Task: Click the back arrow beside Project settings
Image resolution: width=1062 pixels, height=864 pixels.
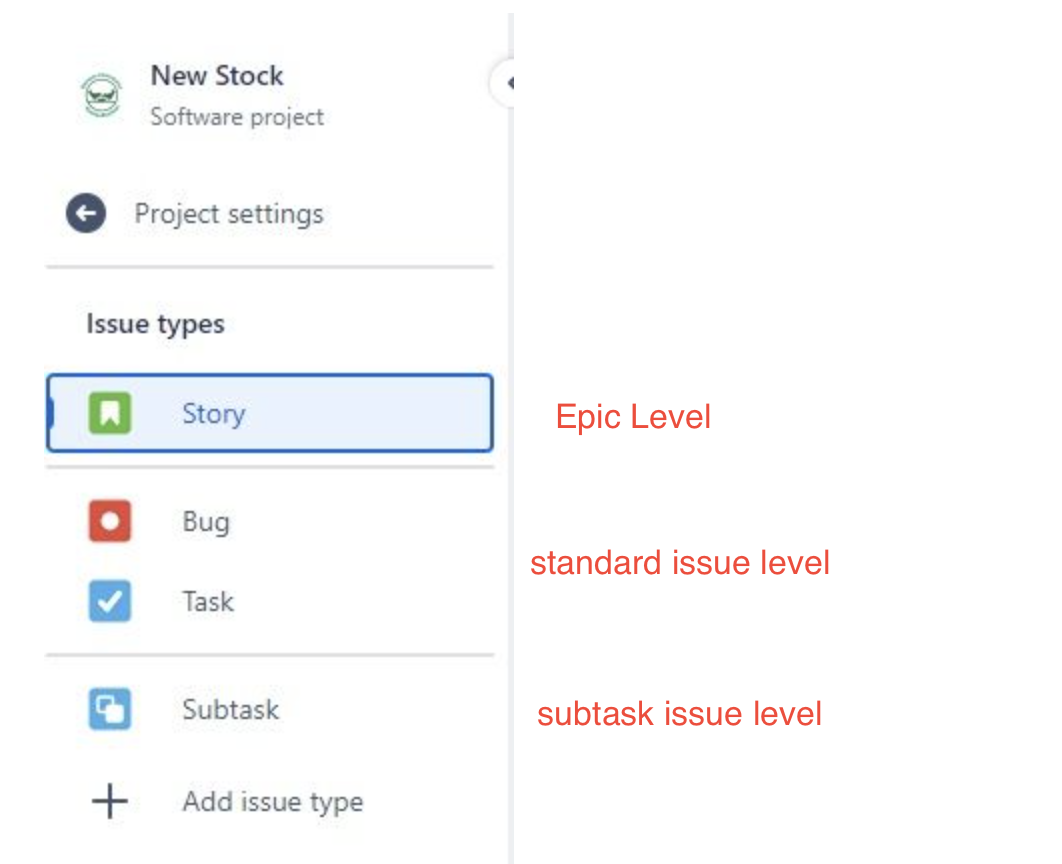Action: [86, 213]
